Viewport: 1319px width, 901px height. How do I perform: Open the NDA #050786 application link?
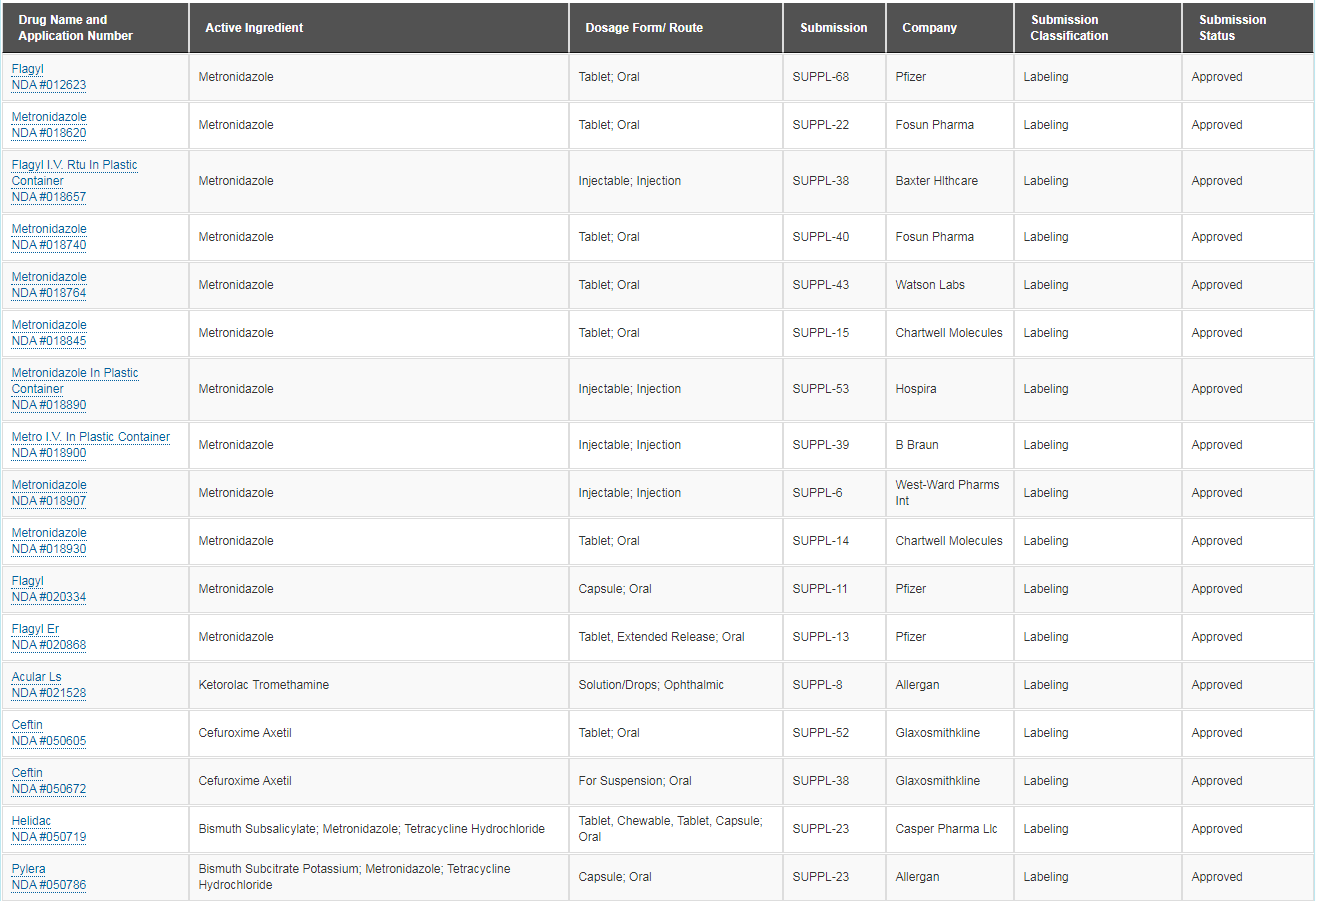tap(49, 885)
